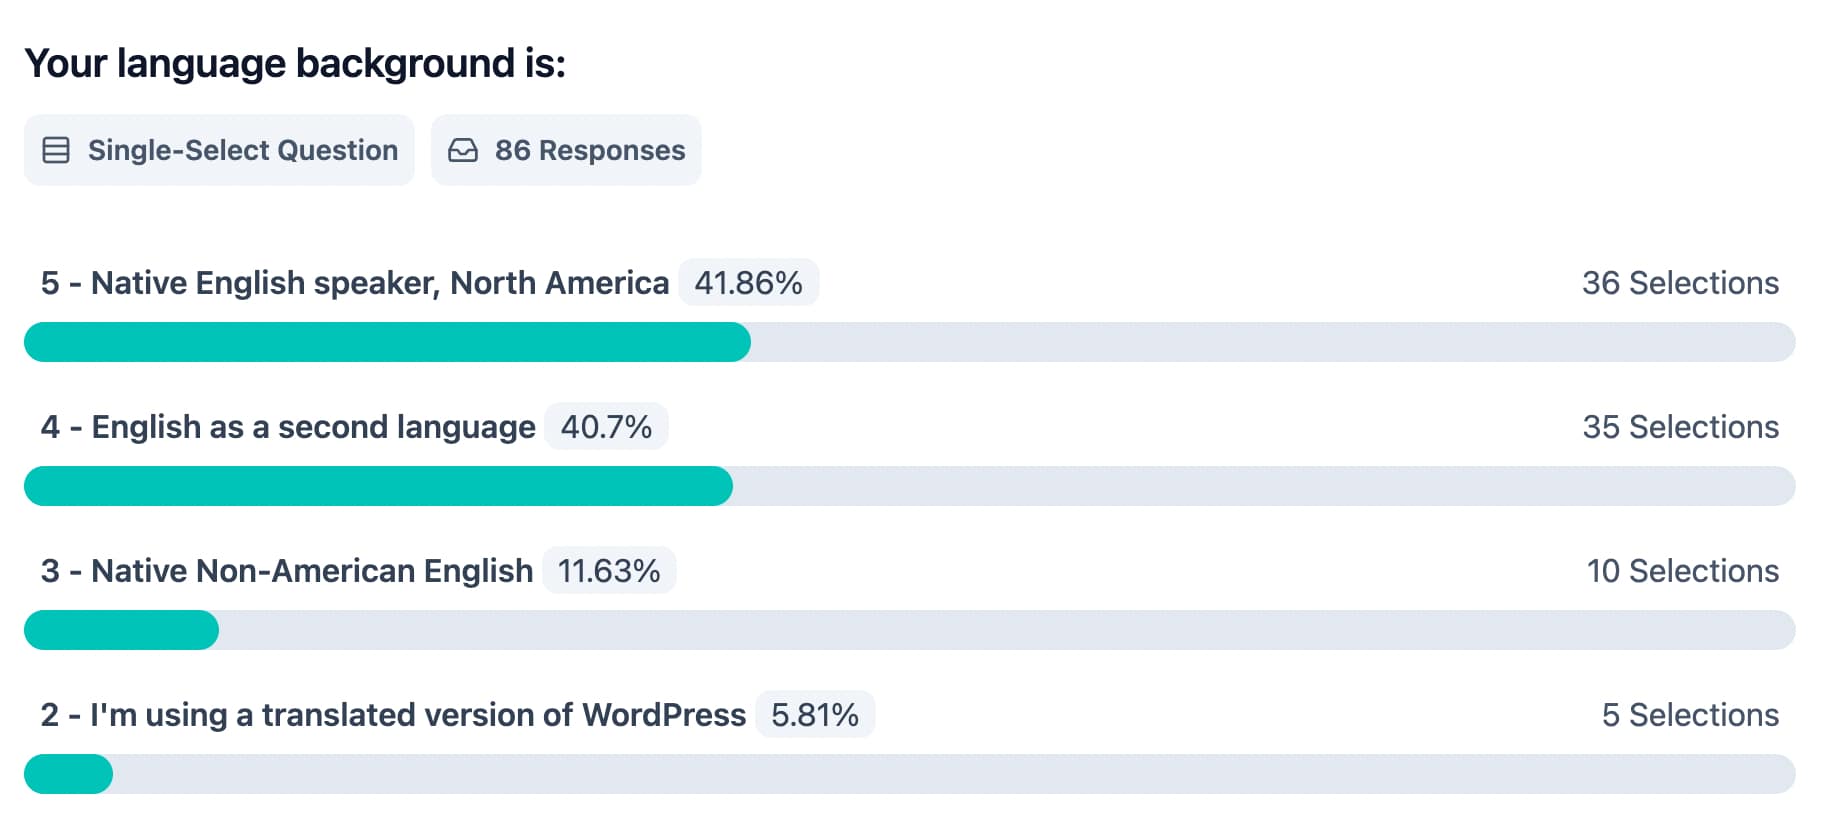Click the 11.63% percentage badge
Screen dimensions: 1832x818
click(609, 571)
